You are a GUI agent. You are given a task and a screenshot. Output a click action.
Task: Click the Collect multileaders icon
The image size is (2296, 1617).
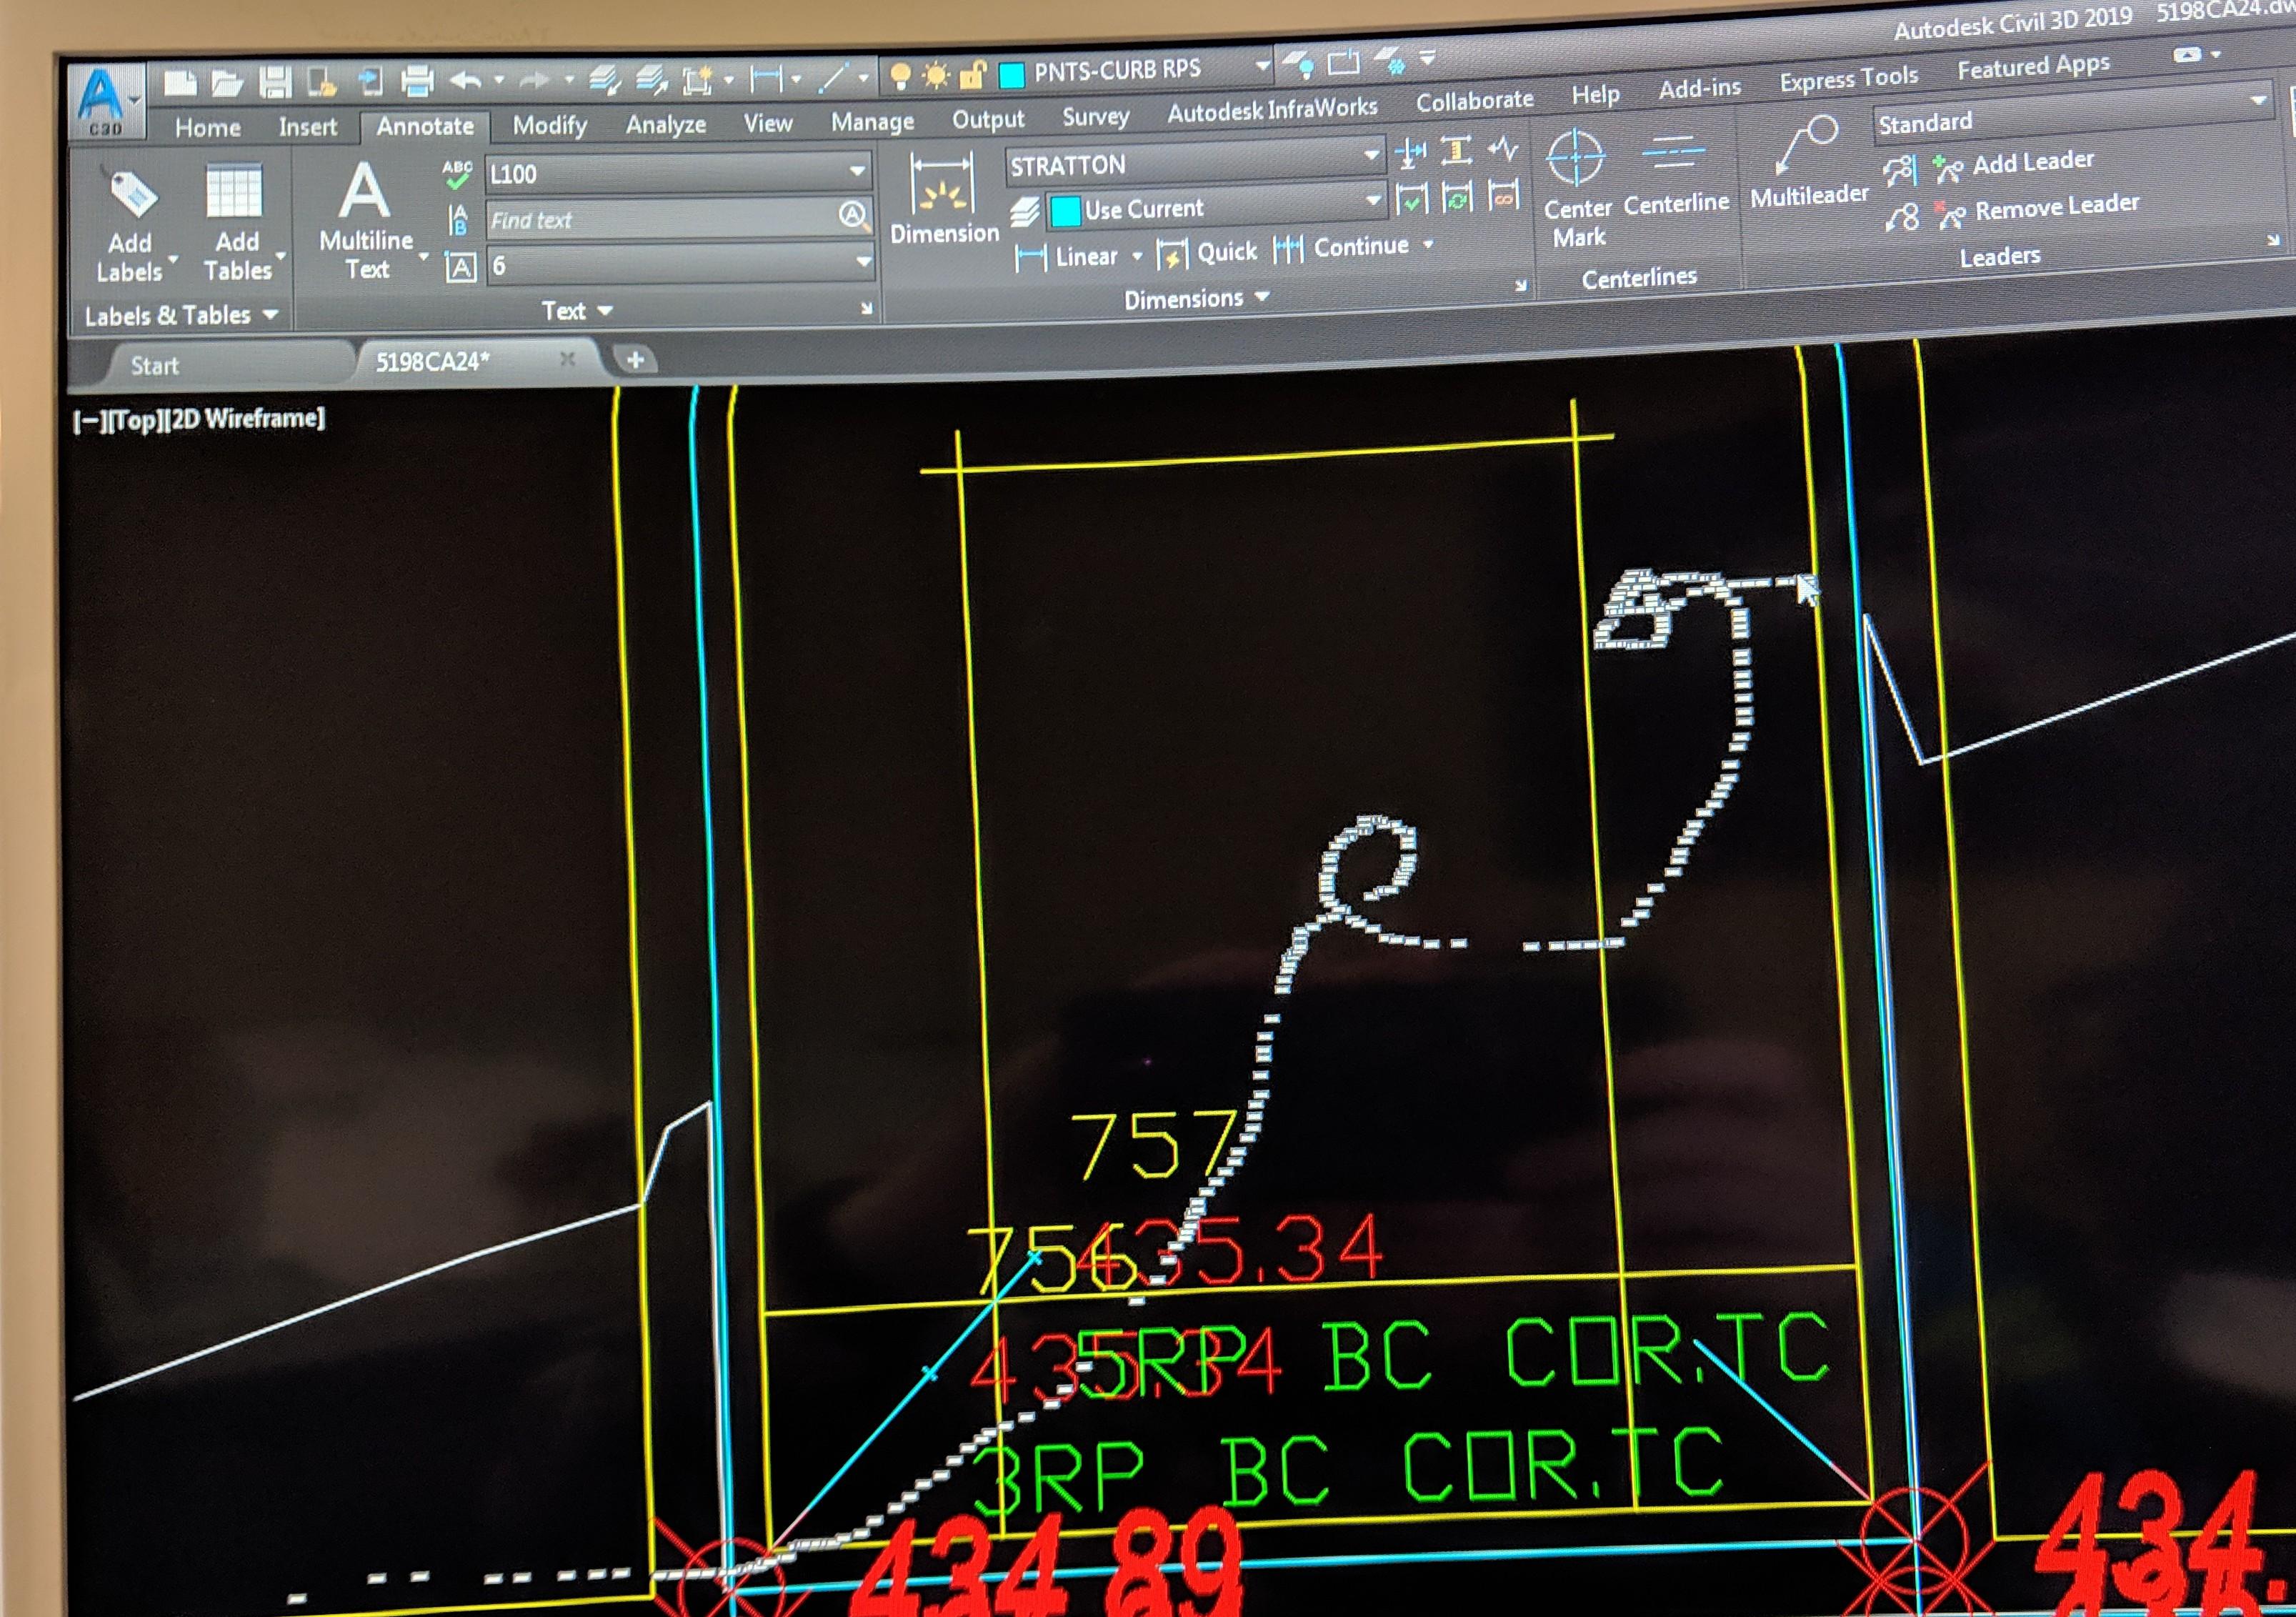click(1901, 217)
